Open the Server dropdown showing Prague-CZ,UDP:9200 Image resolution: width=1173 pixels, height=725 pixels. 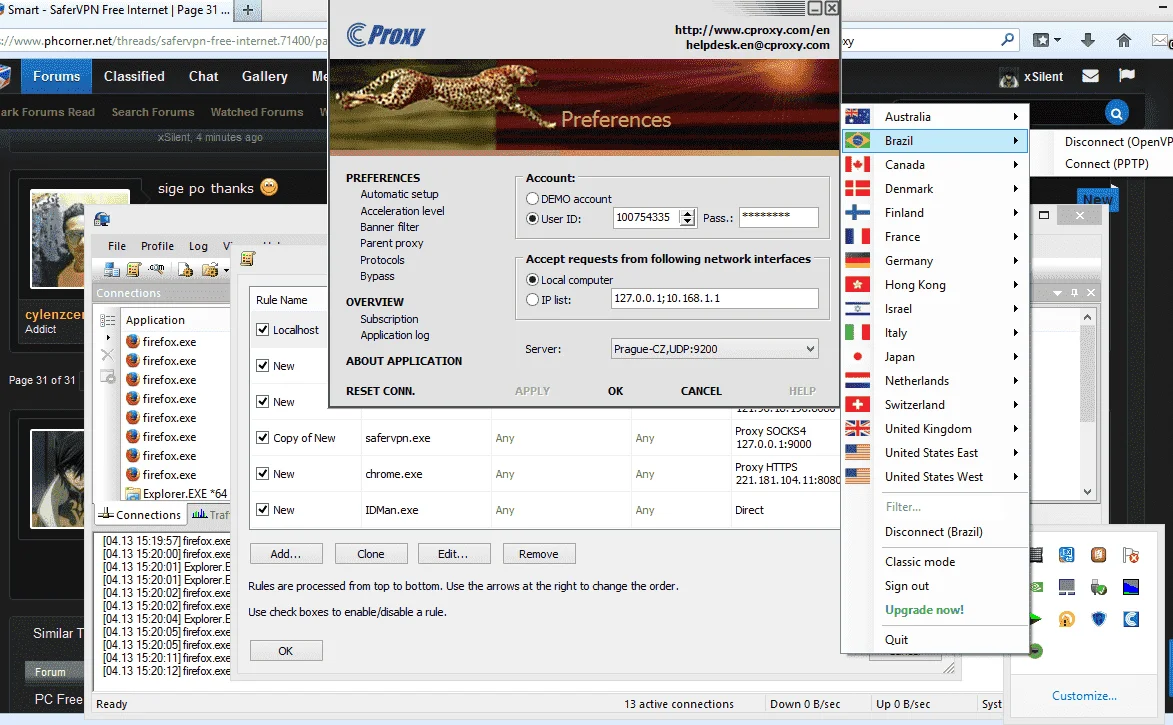tap(714, 349)
